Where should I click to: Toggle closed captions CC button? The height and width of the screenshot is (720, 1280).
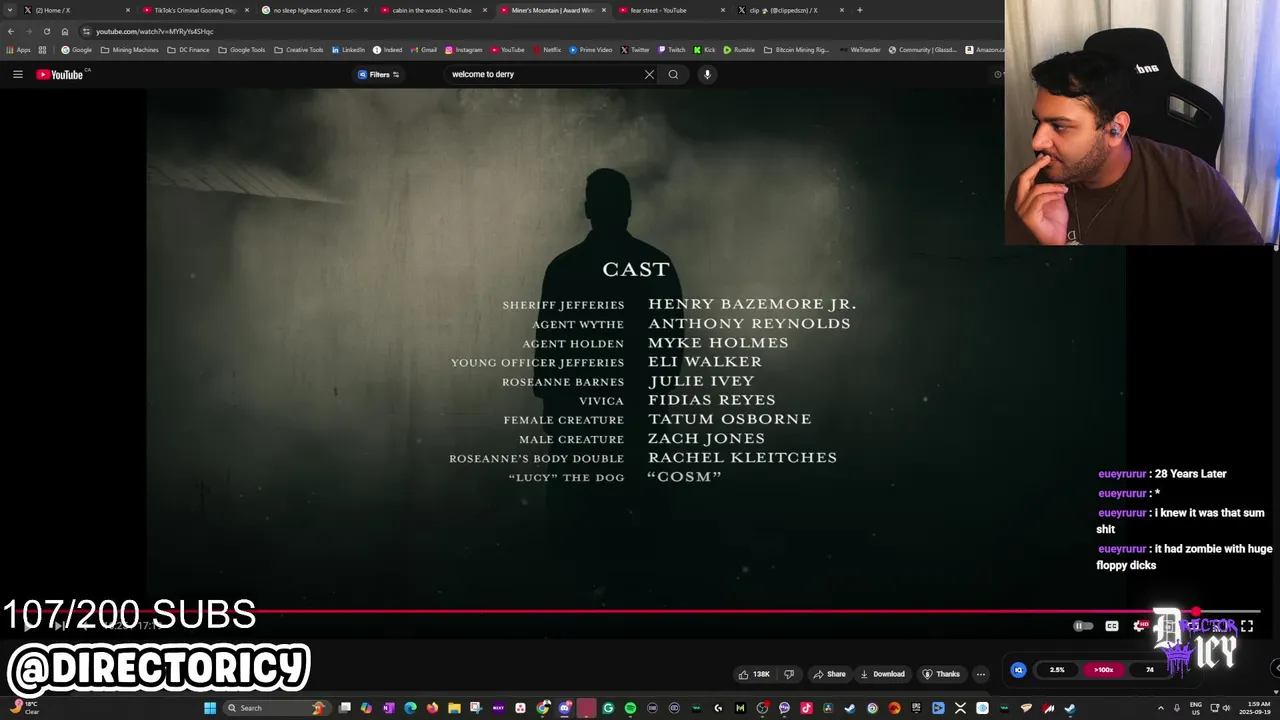pos(1112,626)
